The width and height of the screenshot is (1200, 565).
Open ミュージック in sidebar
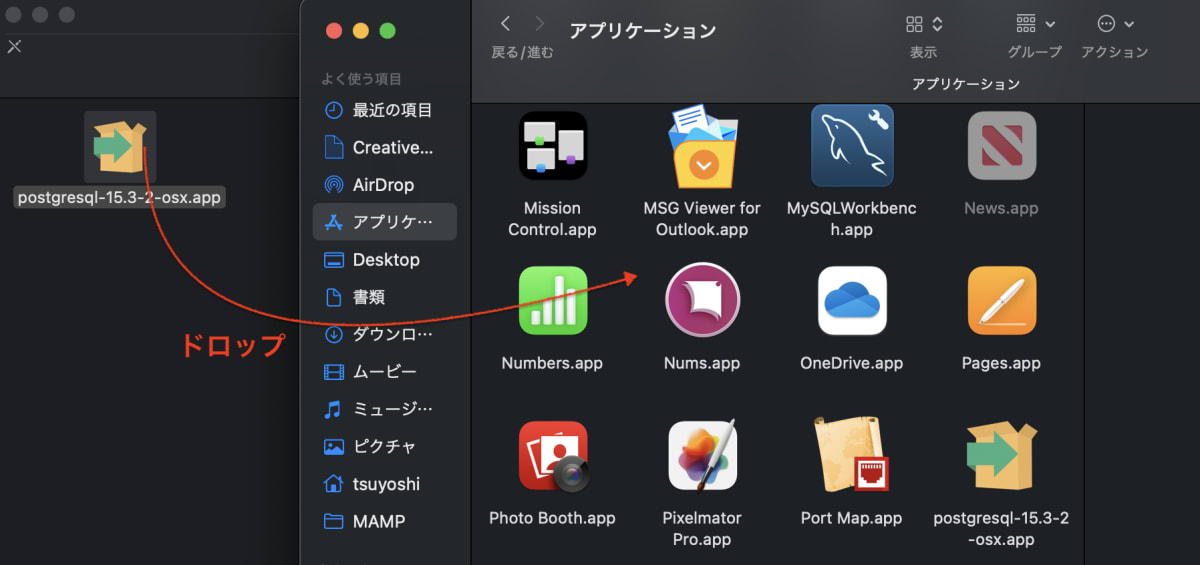click(x=385, y=409)
